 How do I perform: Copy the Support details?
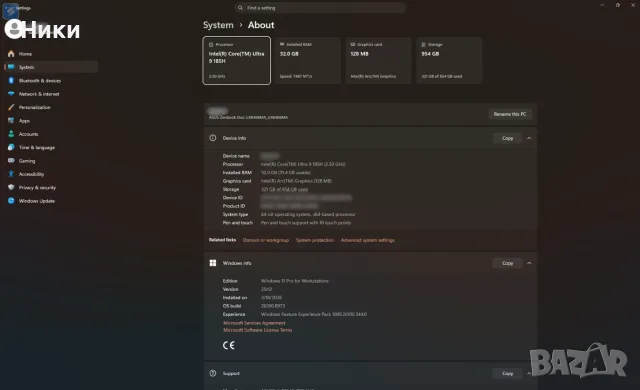point(507,373)
